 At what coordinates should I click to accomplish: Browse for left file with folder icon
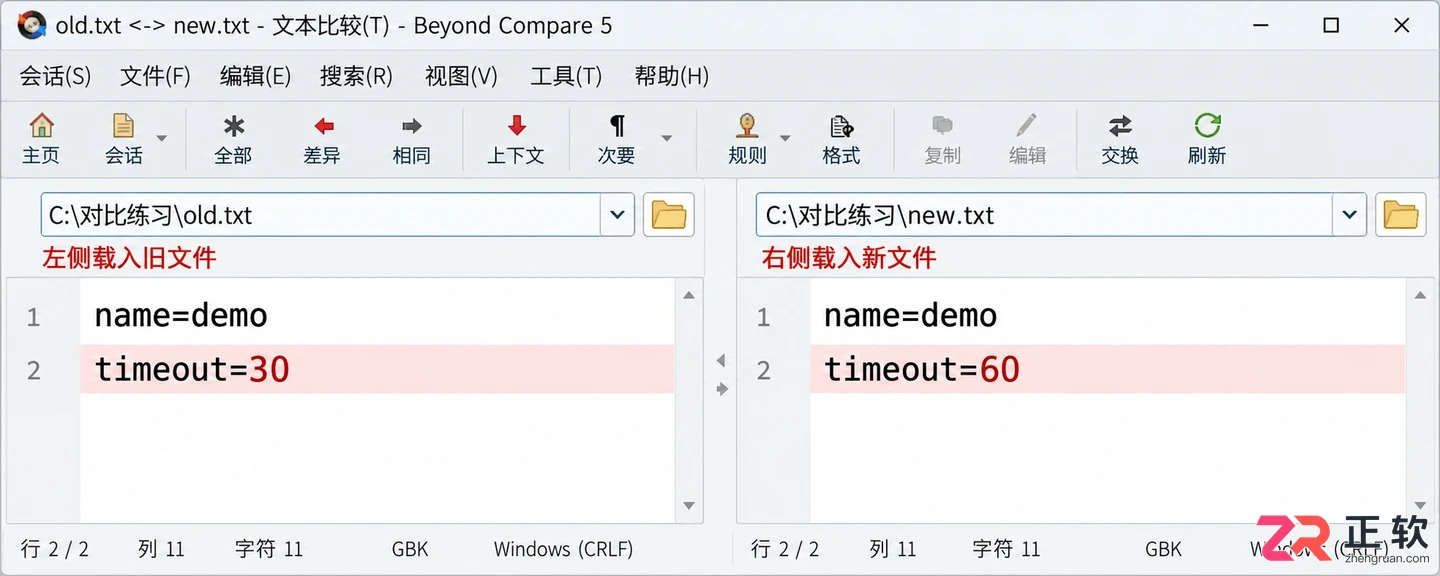(668, 215)
